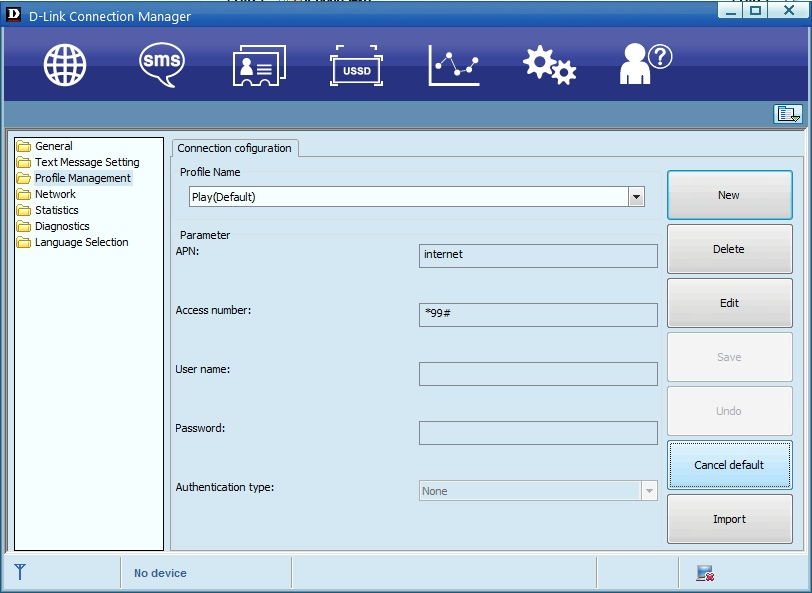
Task: Click the Save button
Action: 730,357
